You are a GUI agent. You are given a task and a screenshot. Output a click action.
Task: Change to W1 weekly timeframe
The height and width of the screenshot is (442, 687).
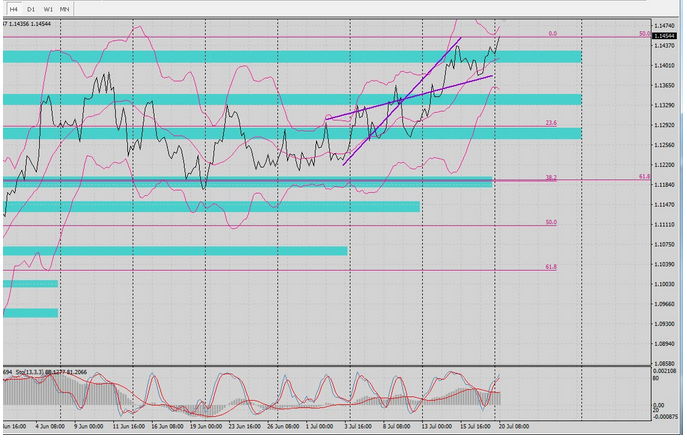[x=47, y=8]
